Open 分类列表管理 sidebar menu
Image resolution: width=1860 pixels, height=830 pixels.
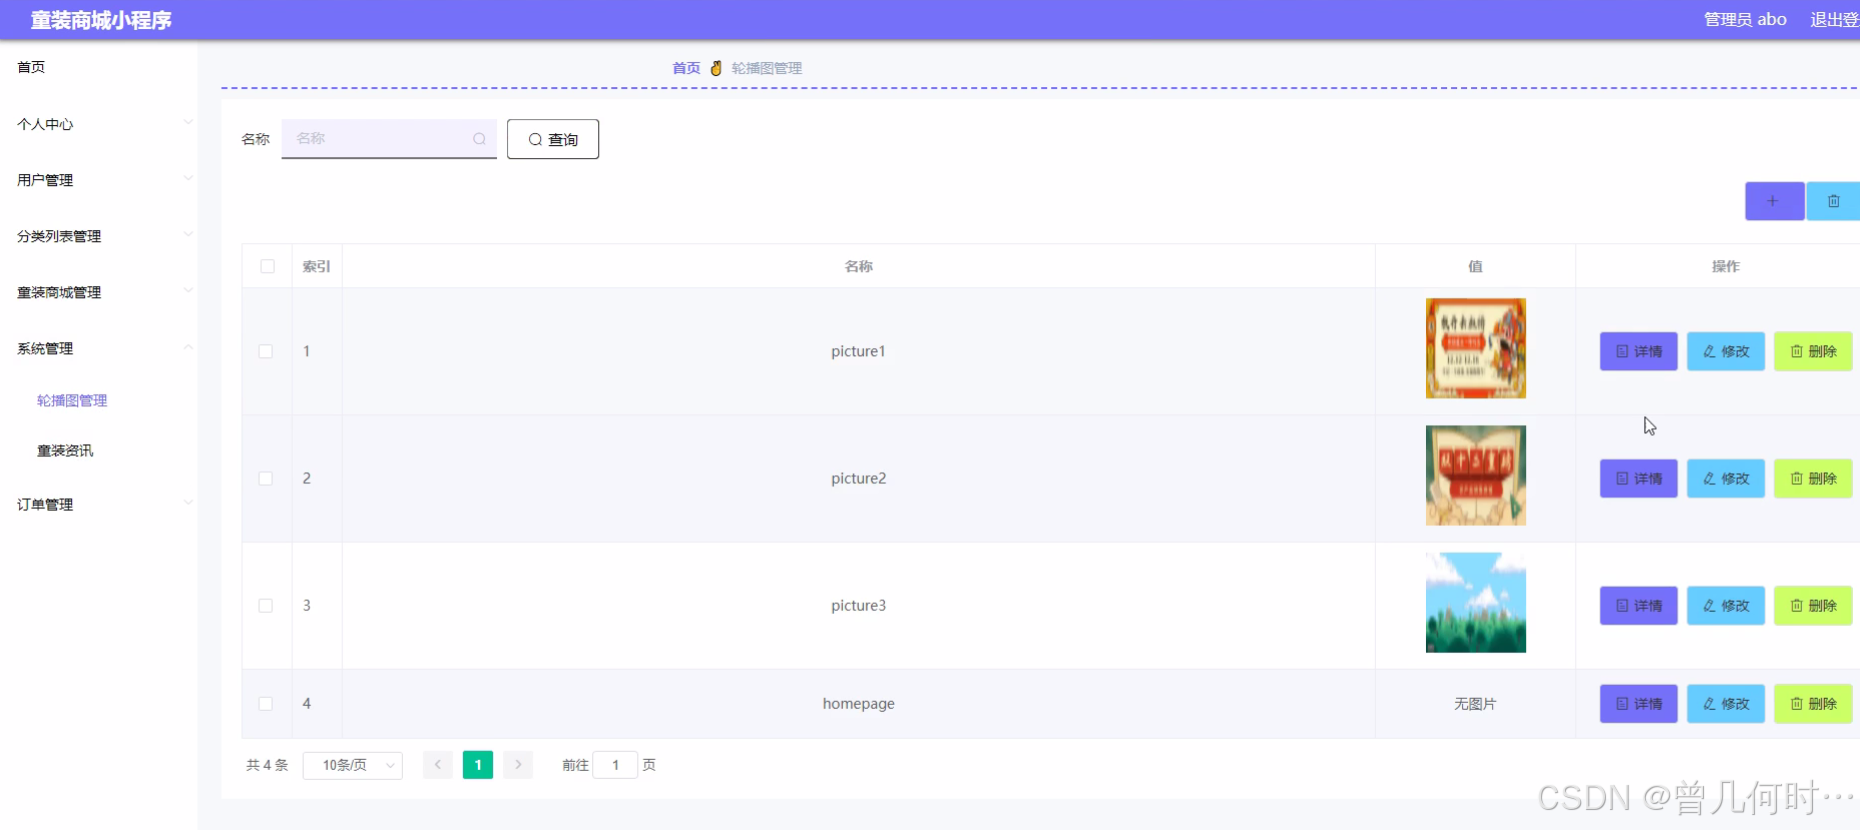(59, 236)
